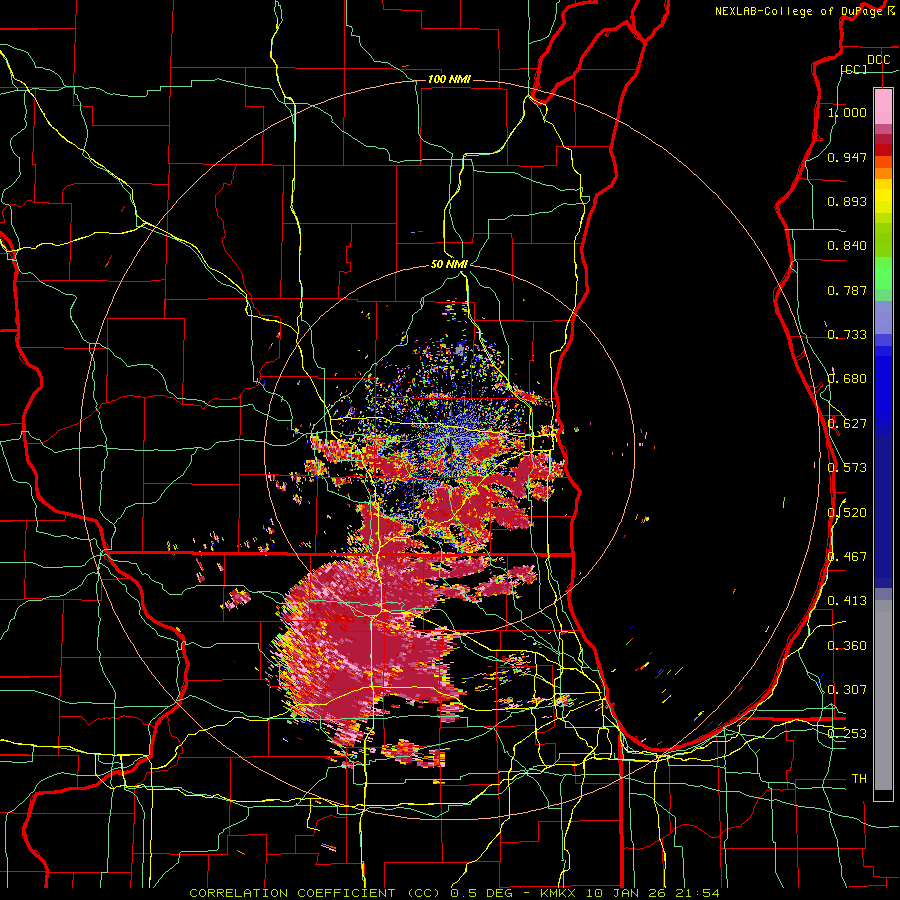Click the 0.680 scale value
This screenshot has height=900, width=900.
[x=847, y=379]
